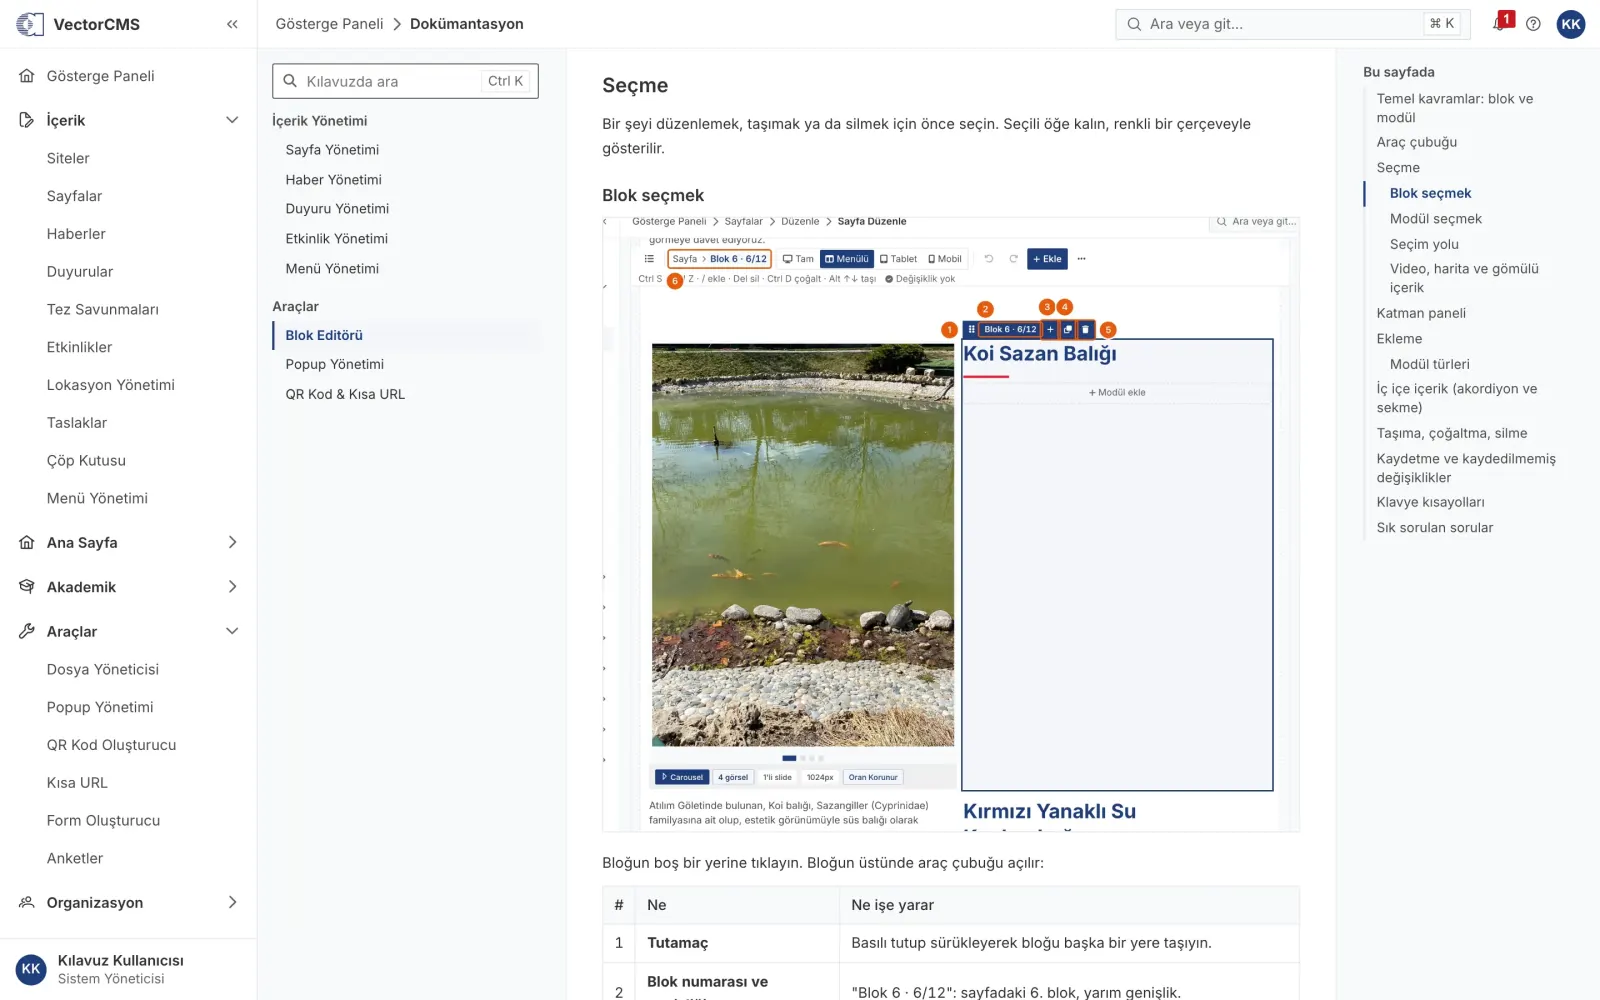
Task: Click the Ana Sayfa house icon
Action: pyautogui.click(x=27, y=542)
